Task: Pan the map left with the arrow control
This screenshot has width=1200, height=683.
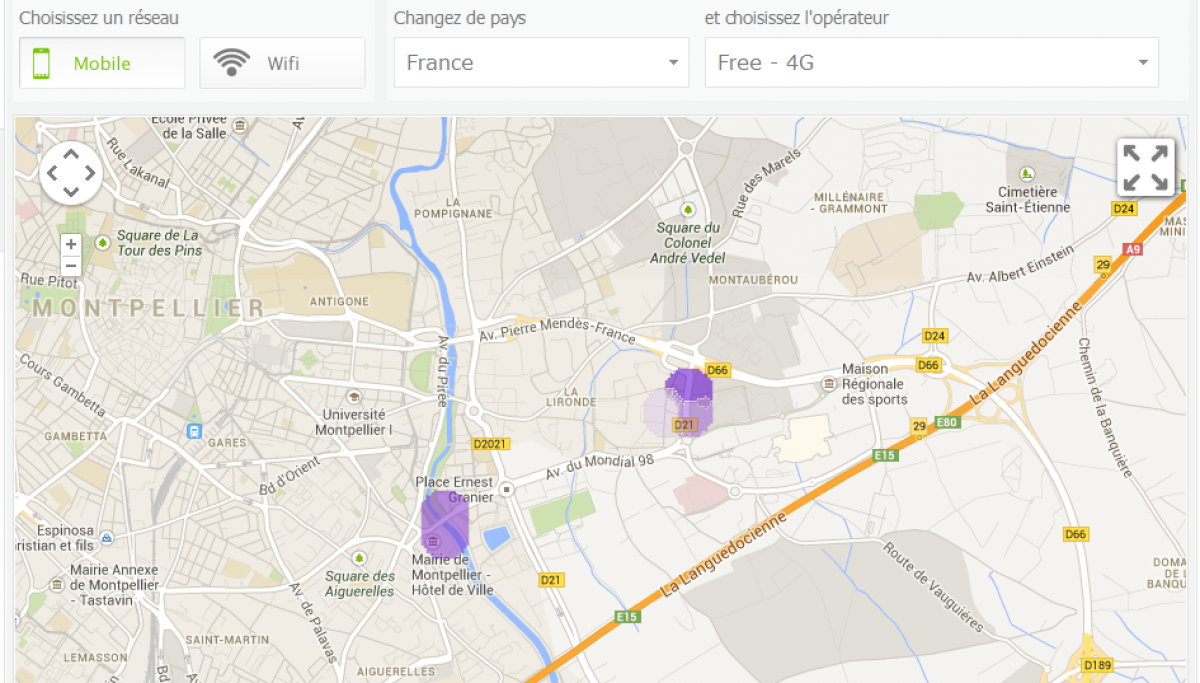Action: tap(51, 173)
